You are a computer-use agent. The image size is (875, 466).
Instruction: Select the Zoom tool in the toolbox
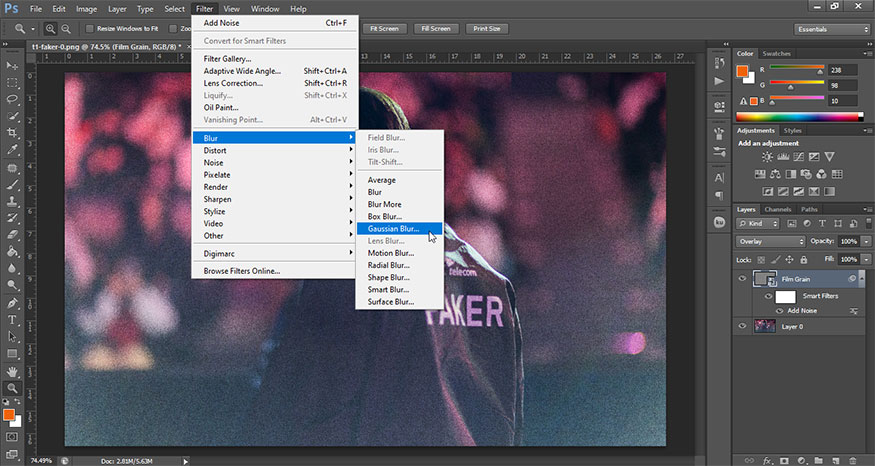tap(13, 387)
